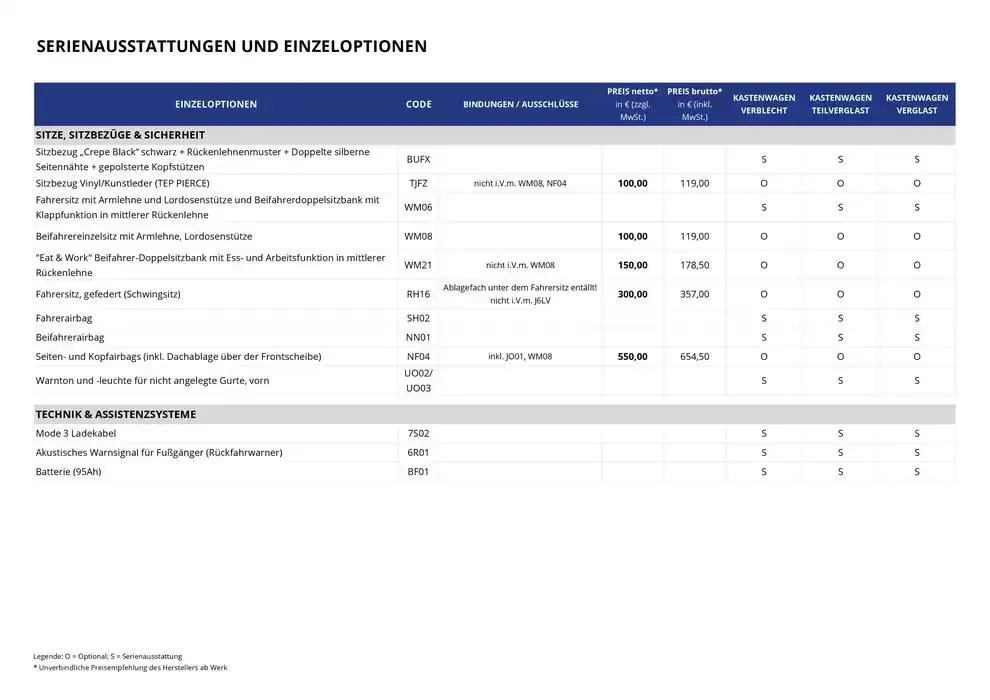The height and width of the screenshot is (700, 990).
Task: Click the PREIS netto column header
Action: pos(632,104)
